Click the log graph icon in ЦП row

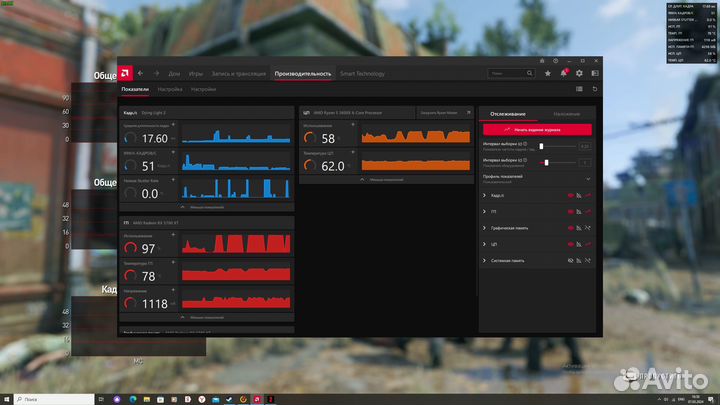(588, 244)
